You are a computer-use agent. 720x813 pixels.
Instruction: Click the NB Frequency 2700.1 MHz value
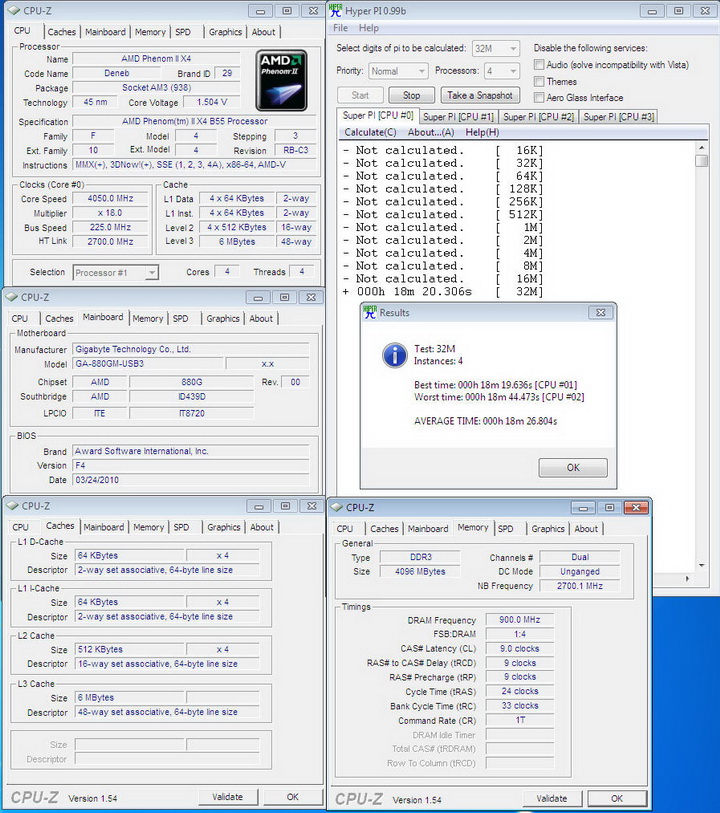tap(580, 586)
